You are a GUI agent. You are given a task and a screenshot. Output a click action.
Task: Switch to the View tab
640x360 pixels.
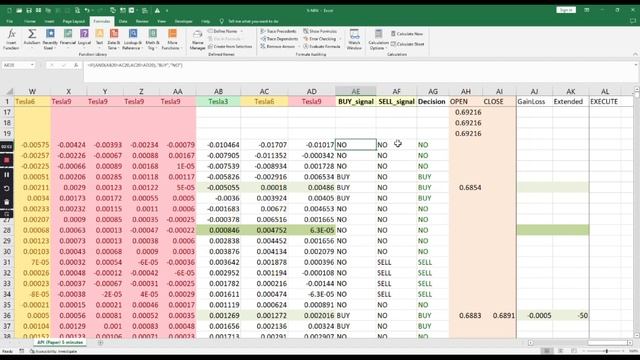(x=162, y=21)
